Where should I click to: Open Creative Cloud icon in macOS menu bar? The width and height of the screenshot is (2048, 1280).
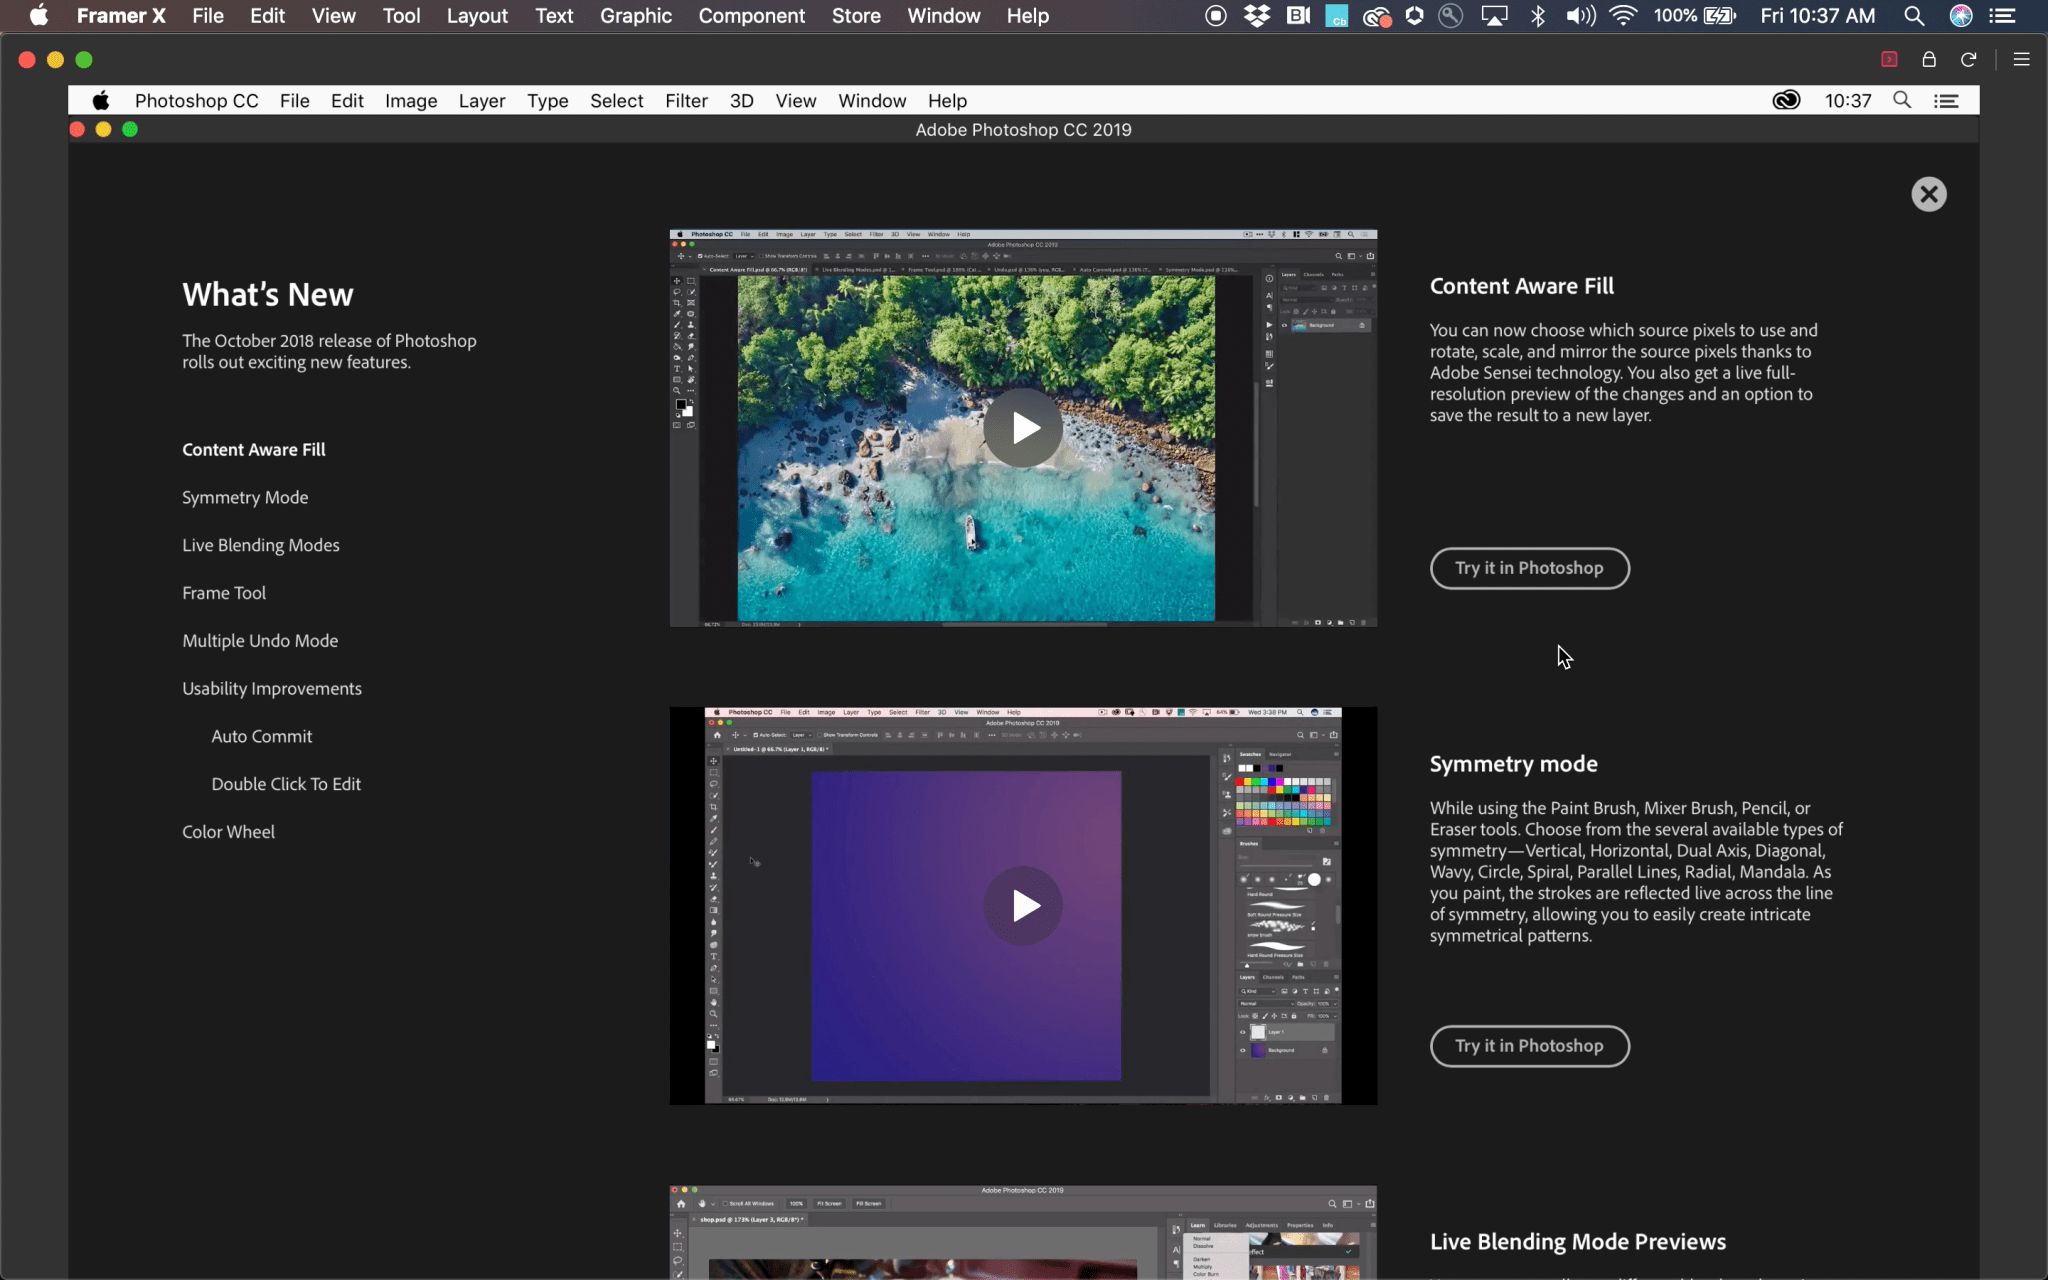click(1377, 16)
